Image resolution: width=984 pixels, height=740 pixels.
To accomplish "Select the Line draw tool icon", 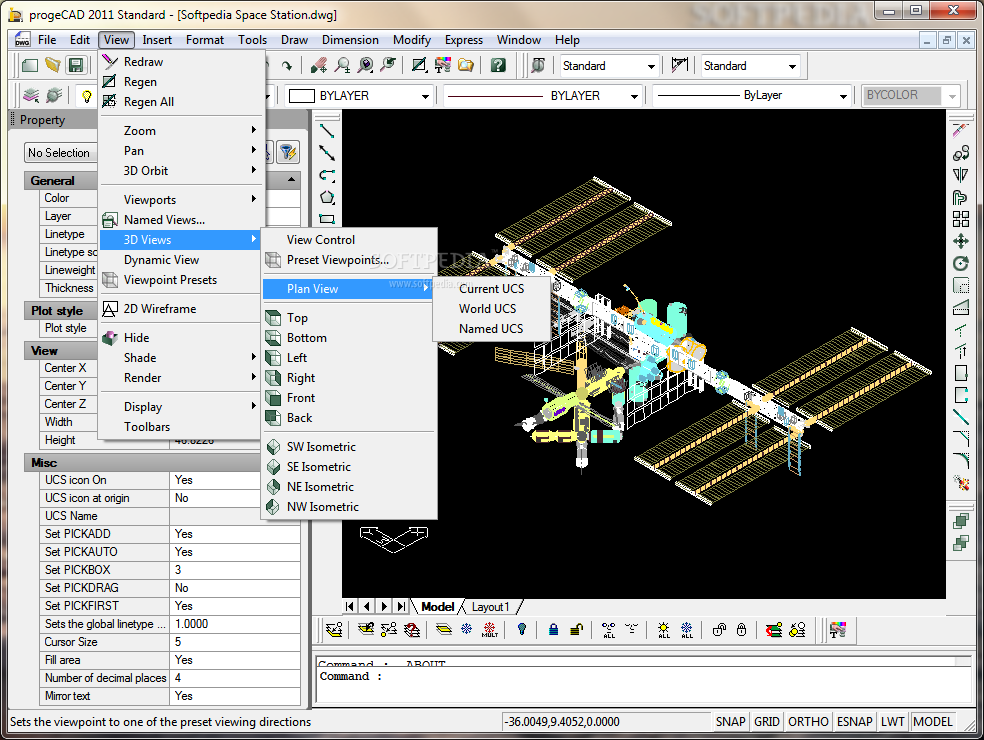I will point(327,131).
